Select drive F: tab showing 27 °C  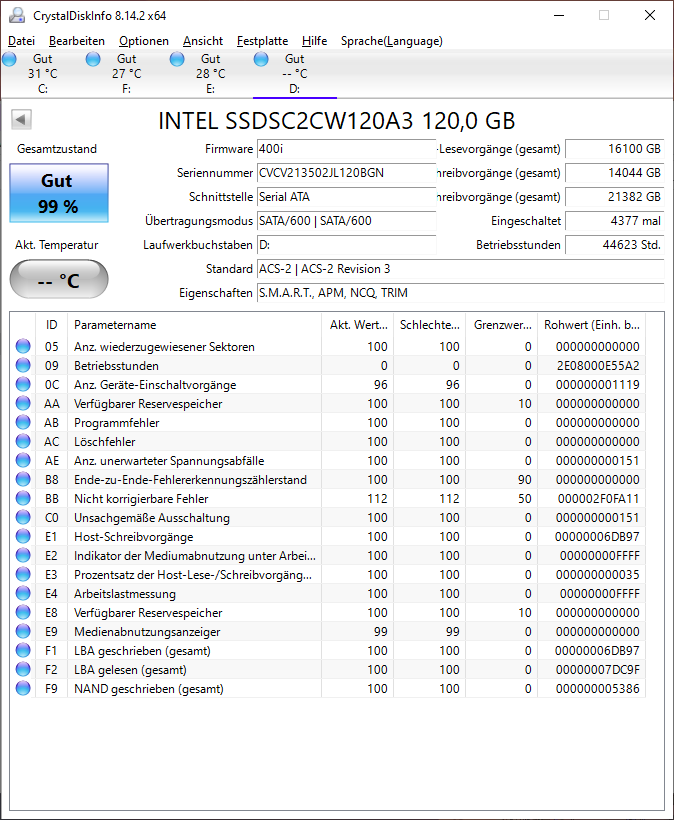pyautogui.click(x=127, y=74)
